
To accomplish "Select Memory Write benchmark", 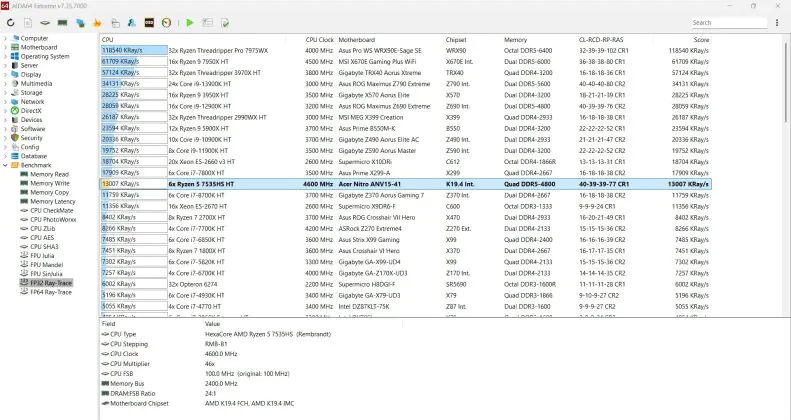I will pos(49,184).
